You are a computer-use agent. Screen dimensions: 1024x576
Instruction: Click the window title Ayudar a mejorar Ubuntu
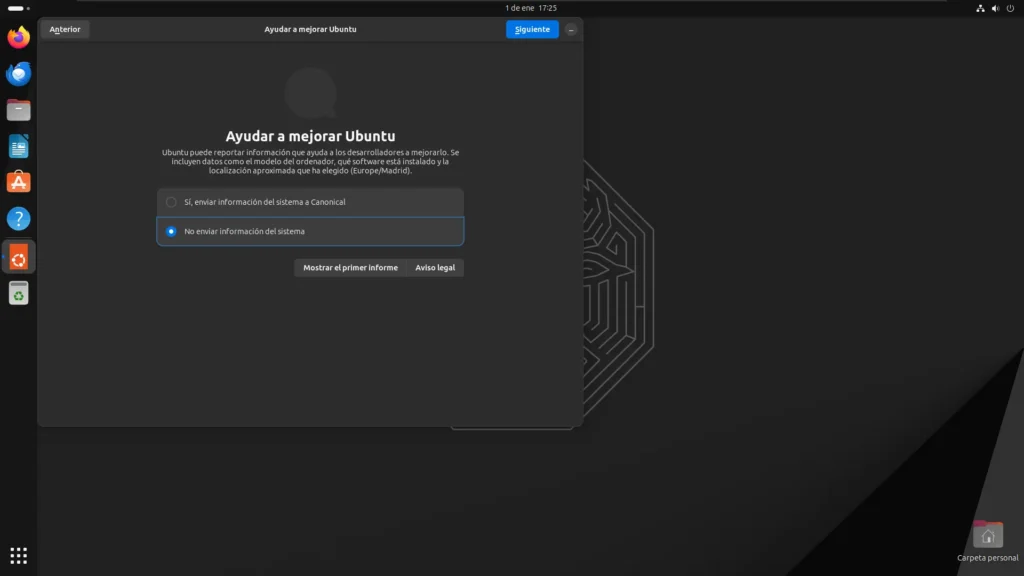coord(310,29)
